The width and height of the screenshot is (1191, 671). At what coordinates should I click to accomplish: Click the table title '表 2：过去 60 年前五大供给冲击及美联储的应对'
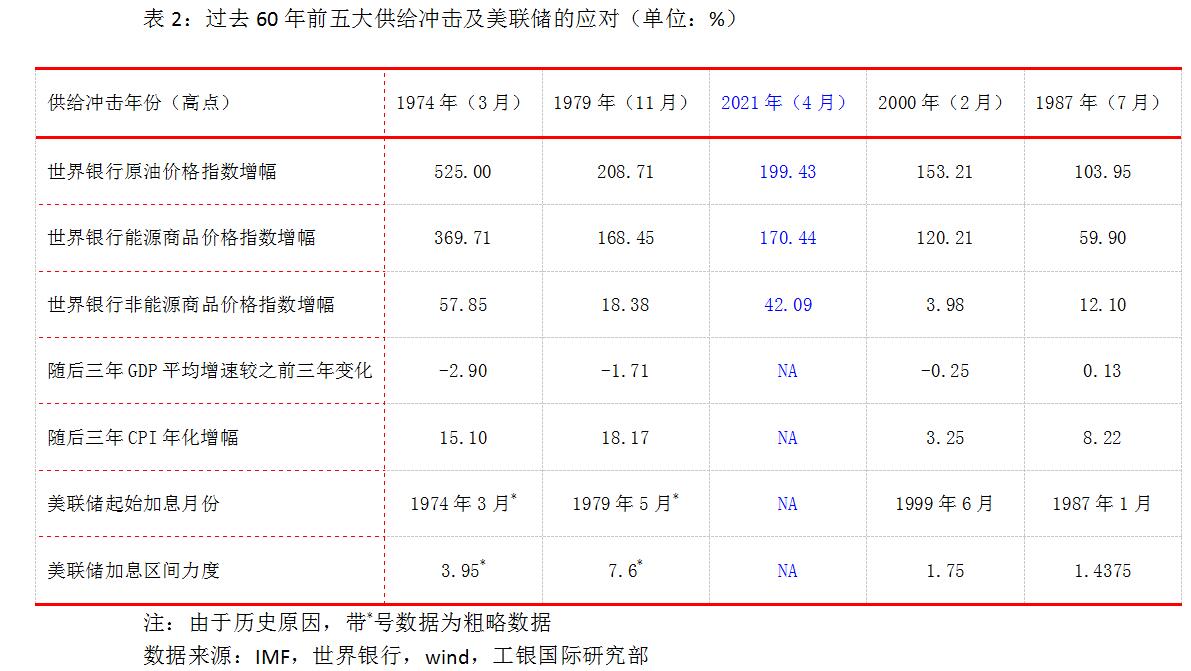tap(381, 18)
